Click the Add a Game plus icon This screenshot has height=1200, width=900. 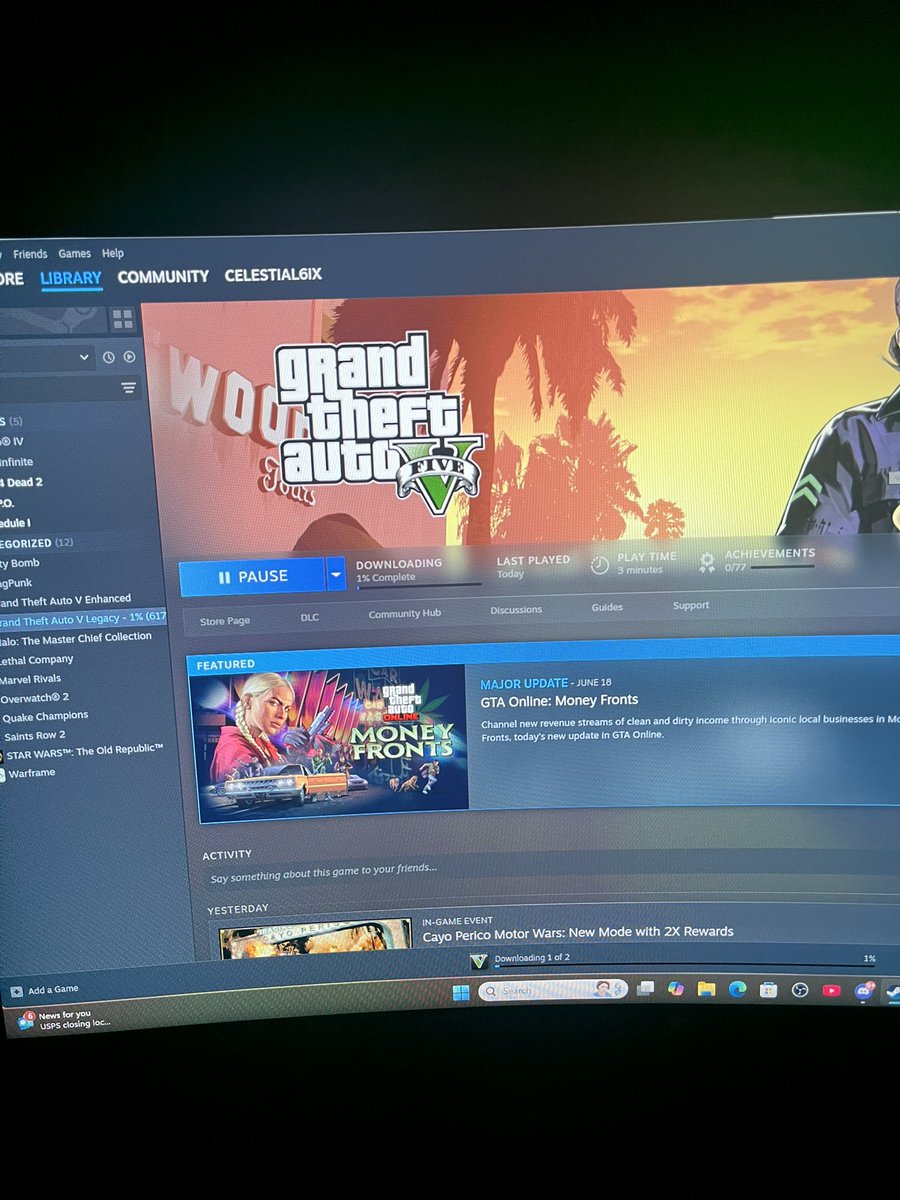click(x=15, y=992)
